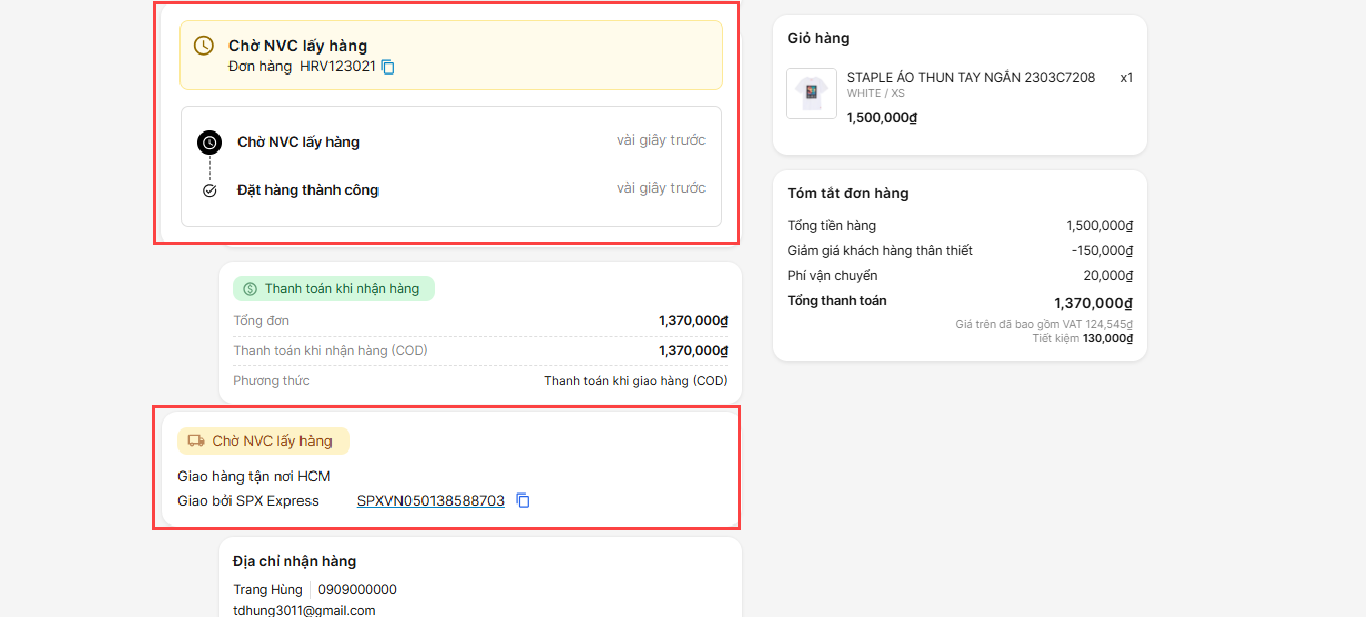Image resolution: width=1366 pixels, height=617 pixels.
Task: Click the Tóm tắt đơn hàng heading
Action: [x=848, y=193]
